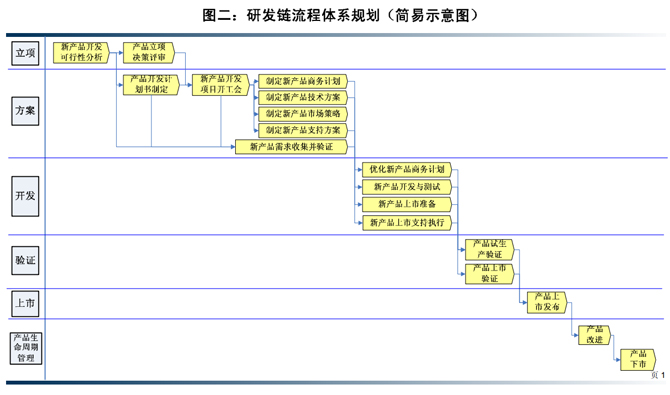
Task: Select the 方案 phase label box
Action: coord(25,111)
